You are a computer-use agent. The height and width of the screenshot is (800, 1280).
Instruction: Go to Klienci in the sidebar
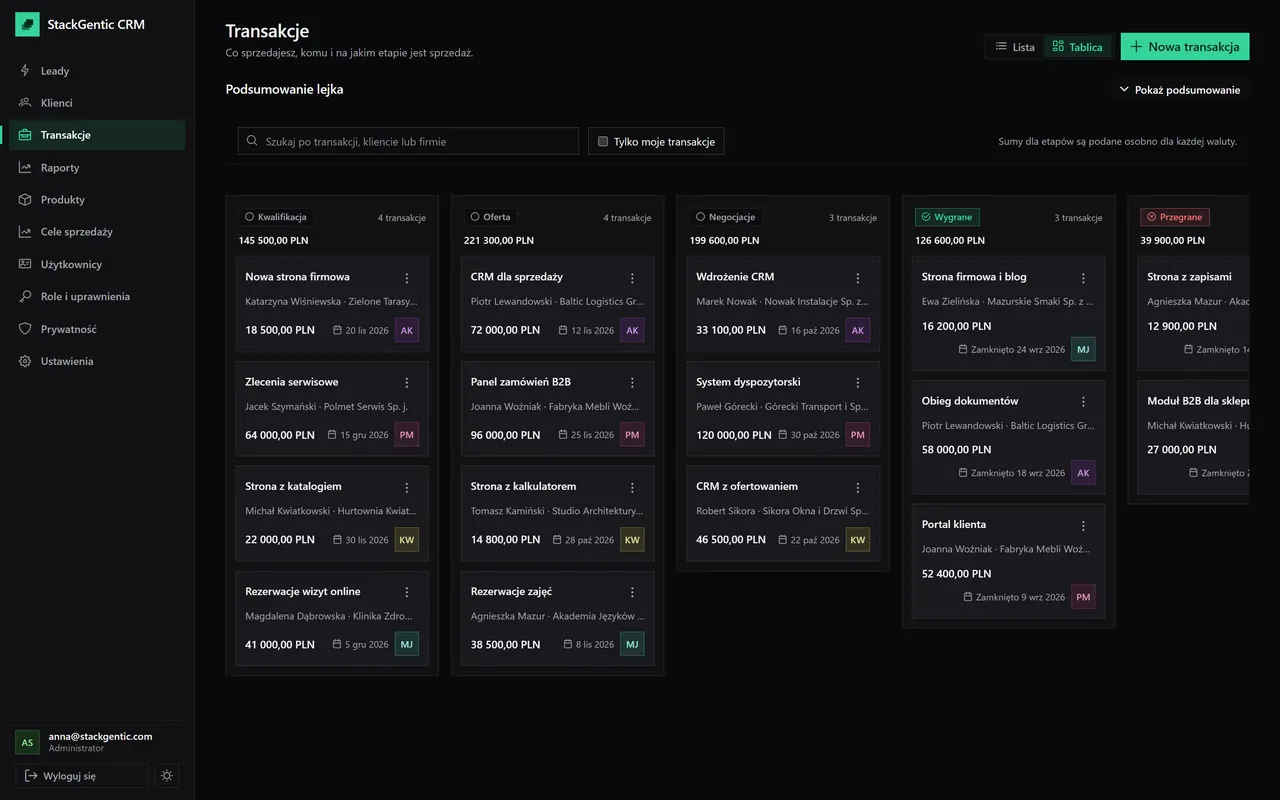(97, 103)
